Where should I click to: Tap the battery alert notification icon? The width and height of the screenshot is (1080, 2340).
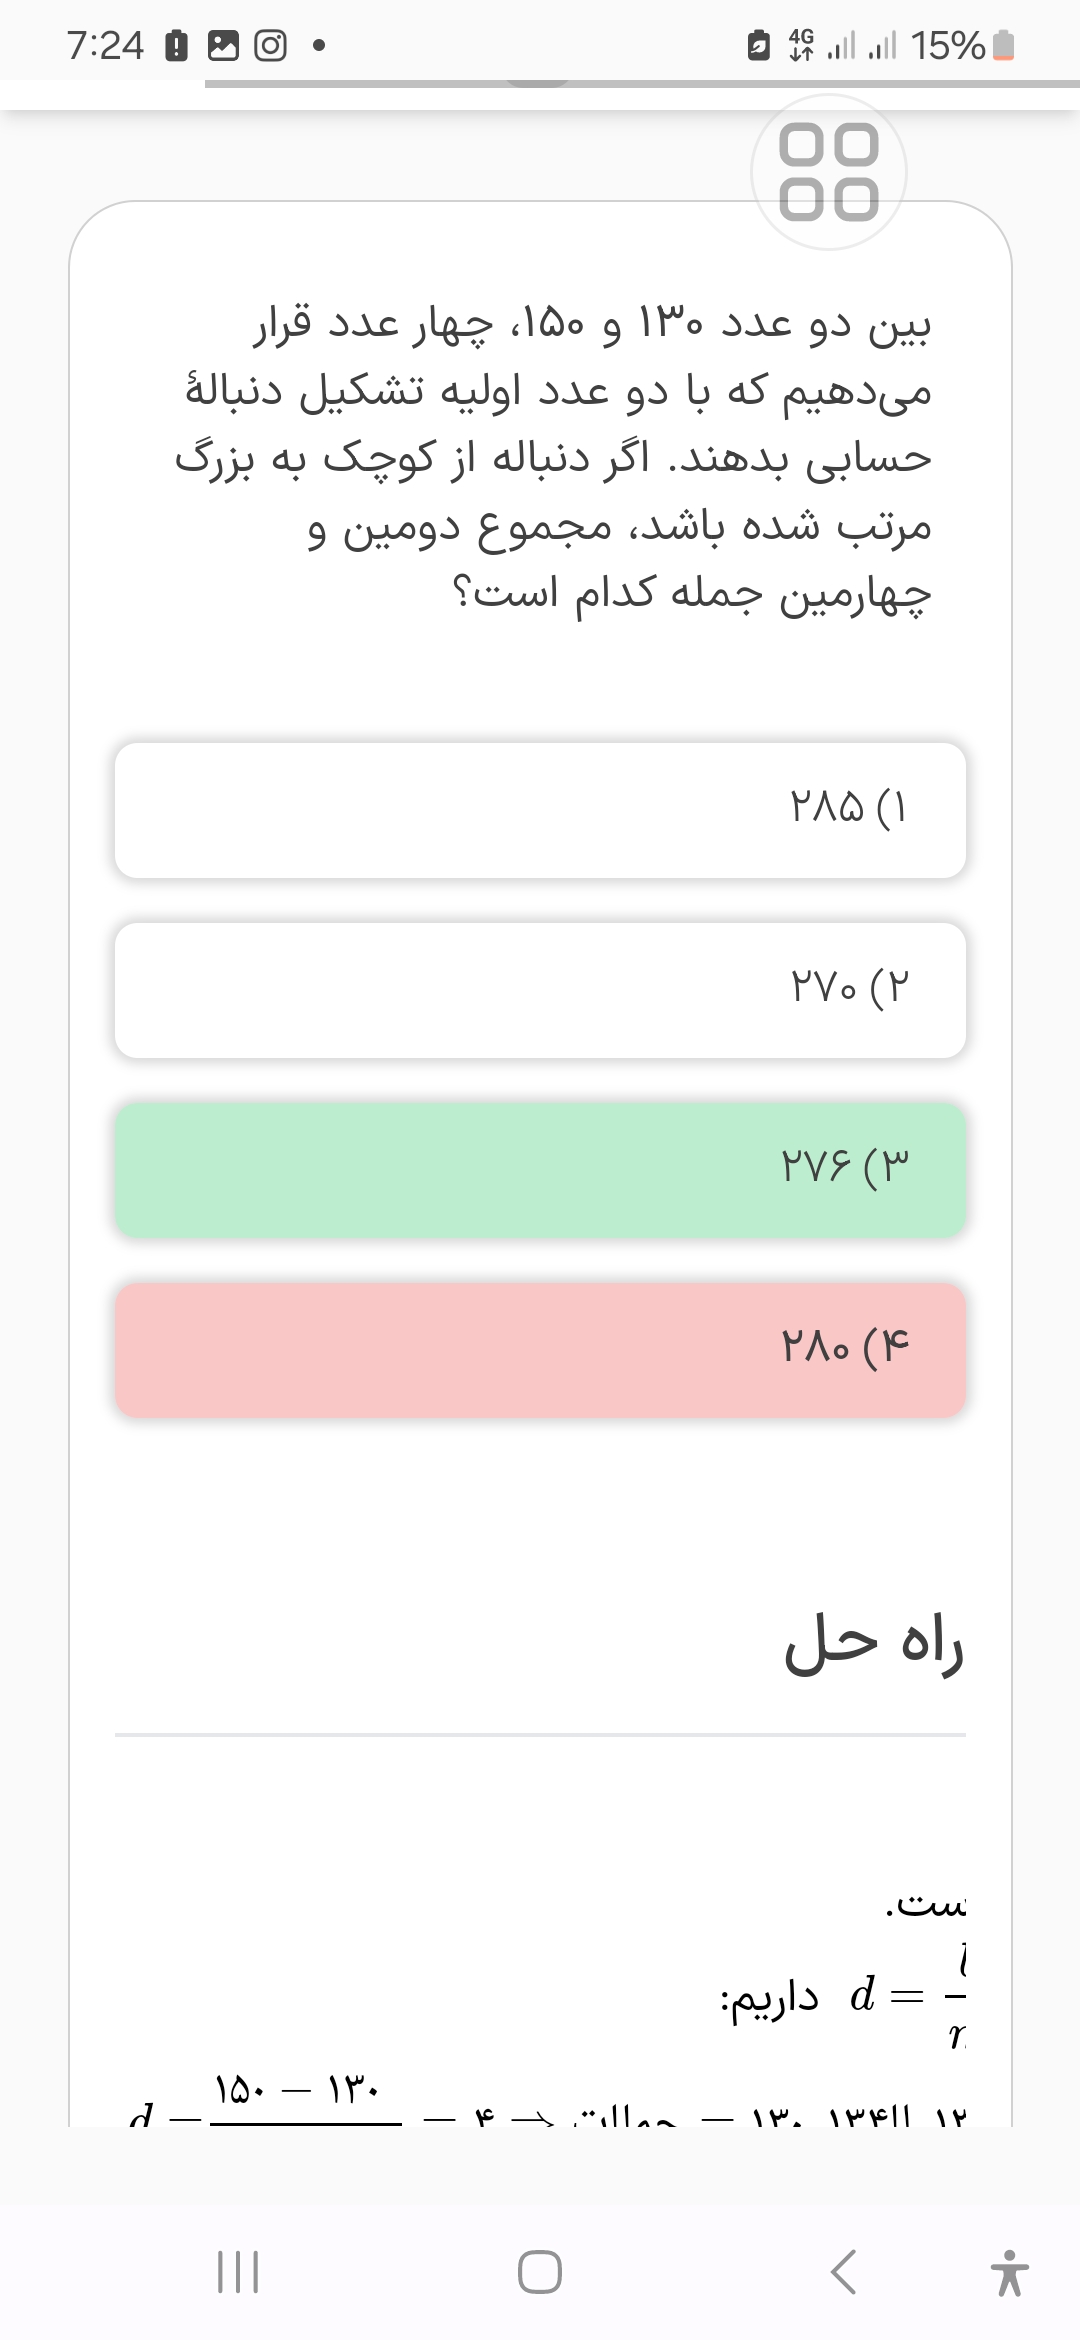pos(176,46)
